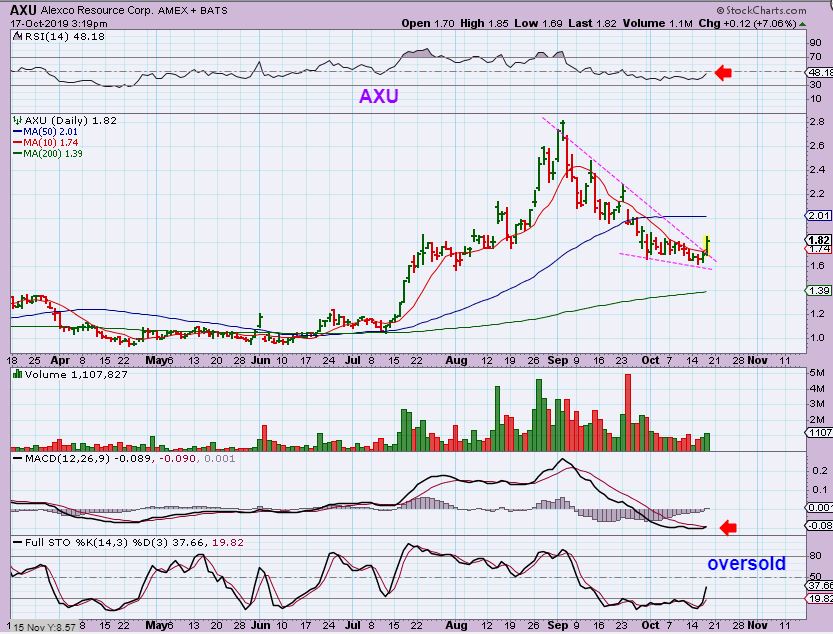Click the Sep label on the price panel date axis

[557, 360]
